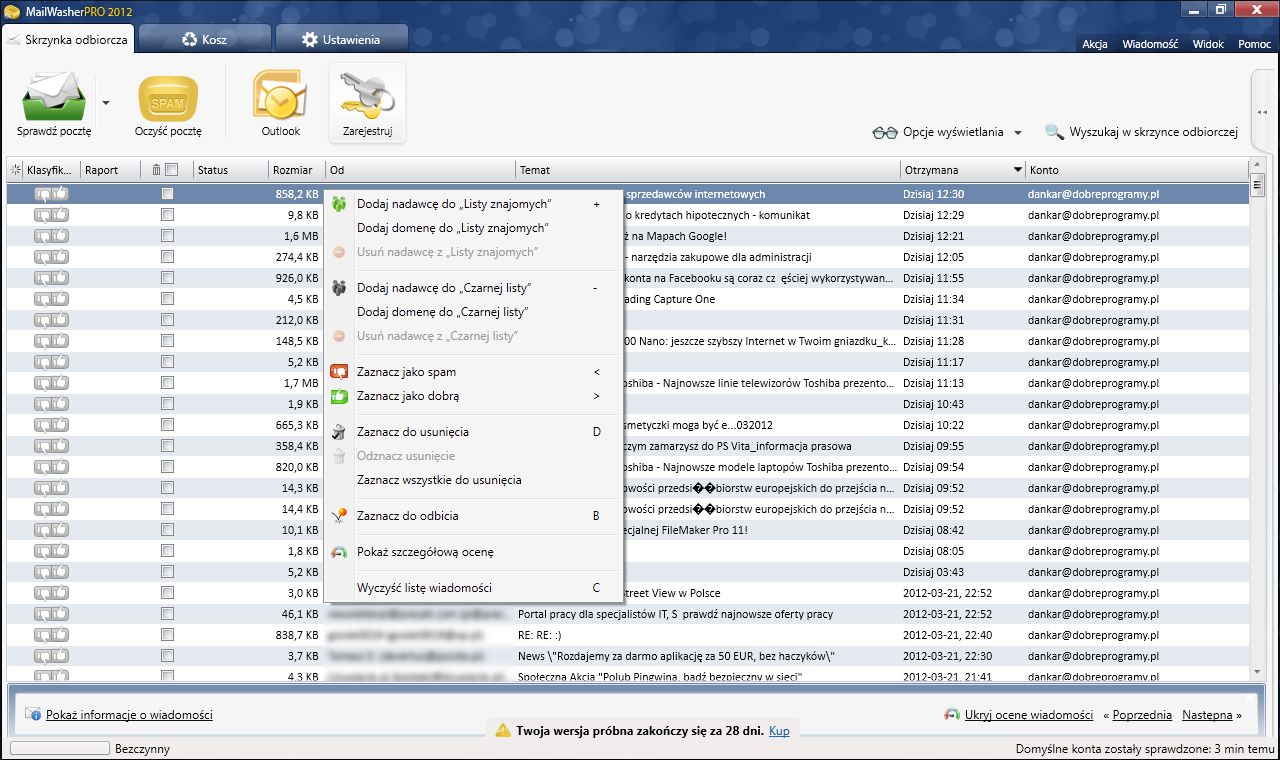
Task: Open the Wiadomość menu
Action: coord(1150,44)
